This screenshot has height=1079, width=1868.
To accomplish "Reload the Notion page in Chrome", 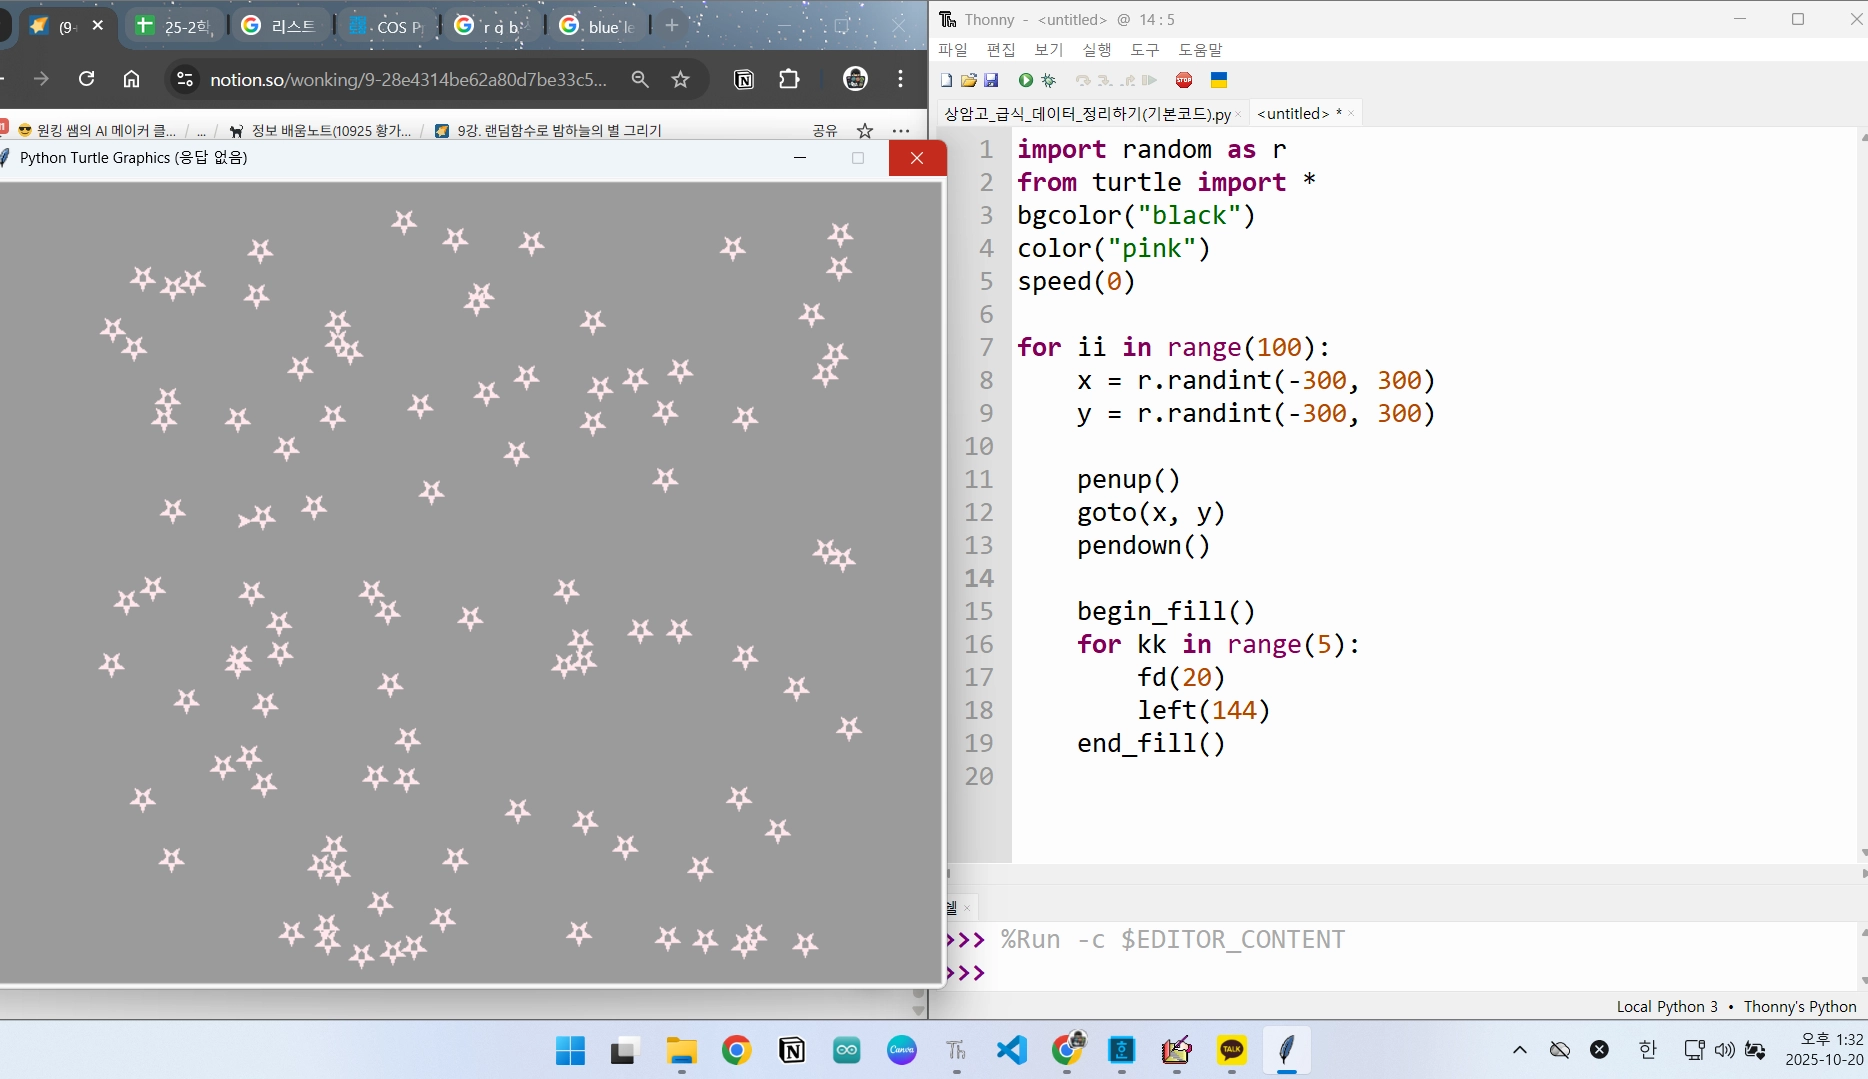I will (87, 79).
